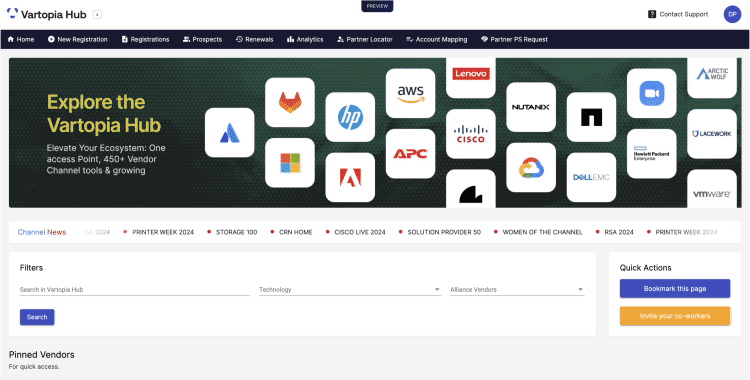The height and width of the screenshot is (380, 750).
Task: Open the Prospects menu item
Action: click(202, 39)
